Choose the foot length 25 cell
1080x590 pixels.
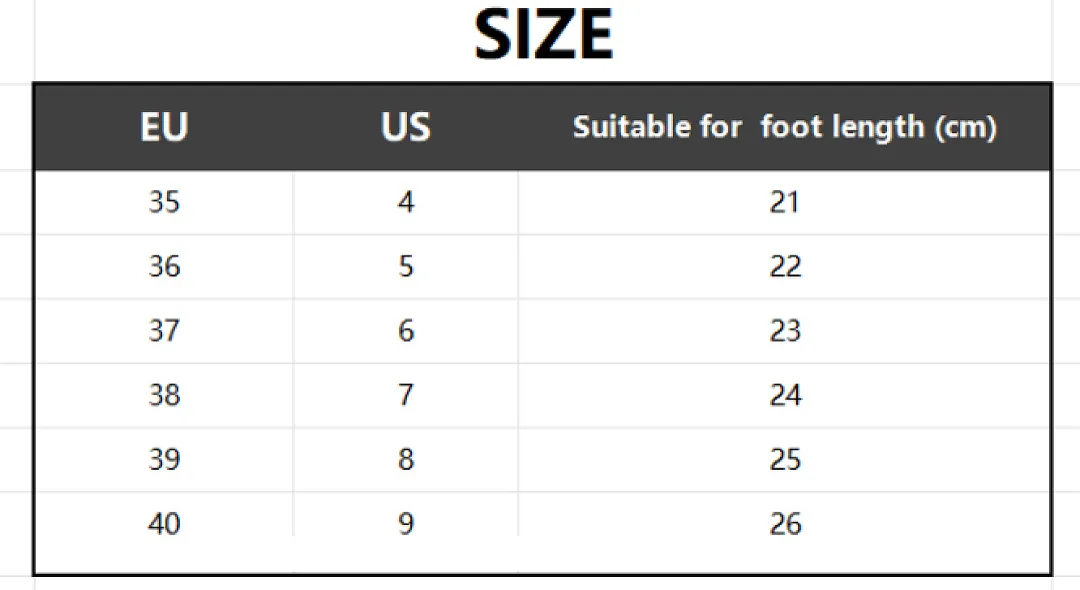point(785,459)
